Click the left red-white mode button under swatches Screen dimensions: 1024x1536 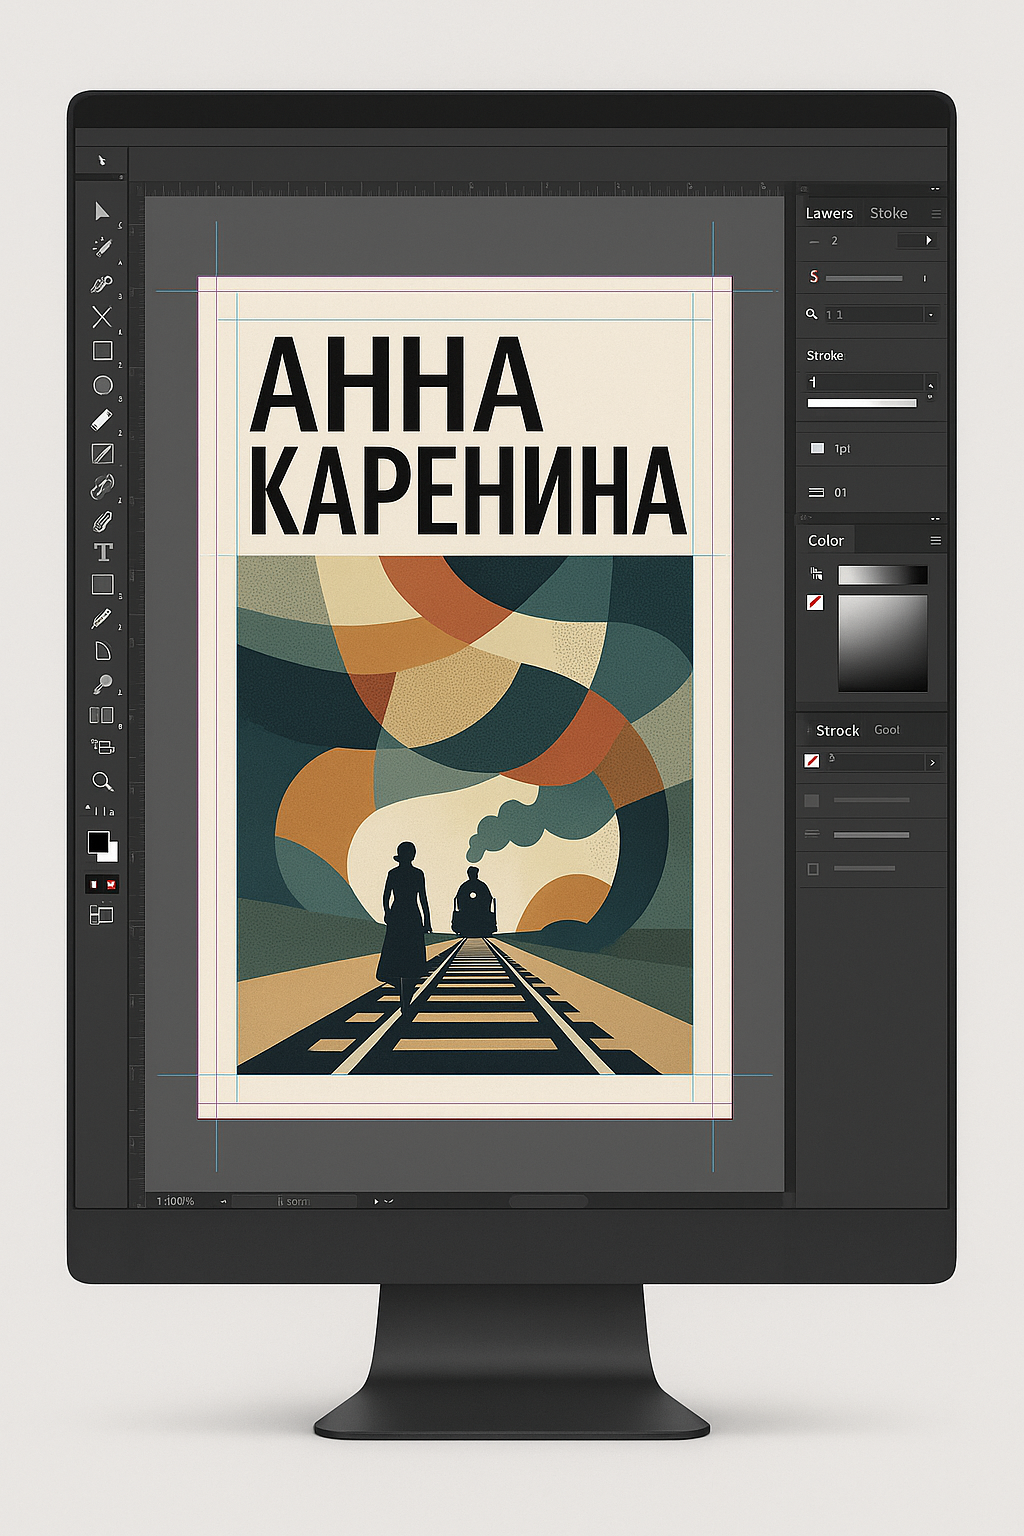pos(93,884)
